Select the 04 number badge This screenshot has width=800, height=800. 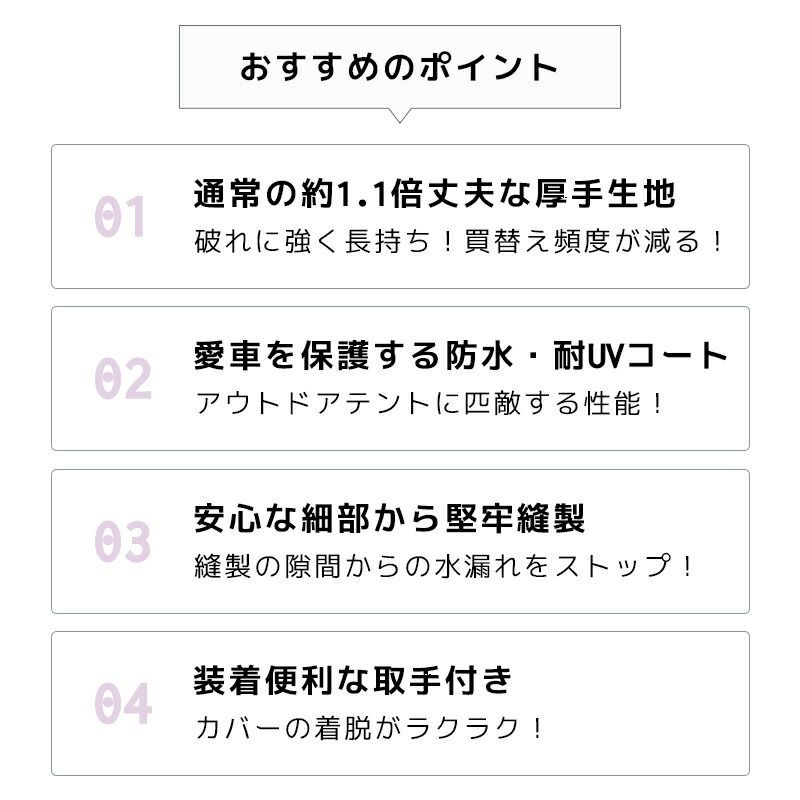point(123,704)
